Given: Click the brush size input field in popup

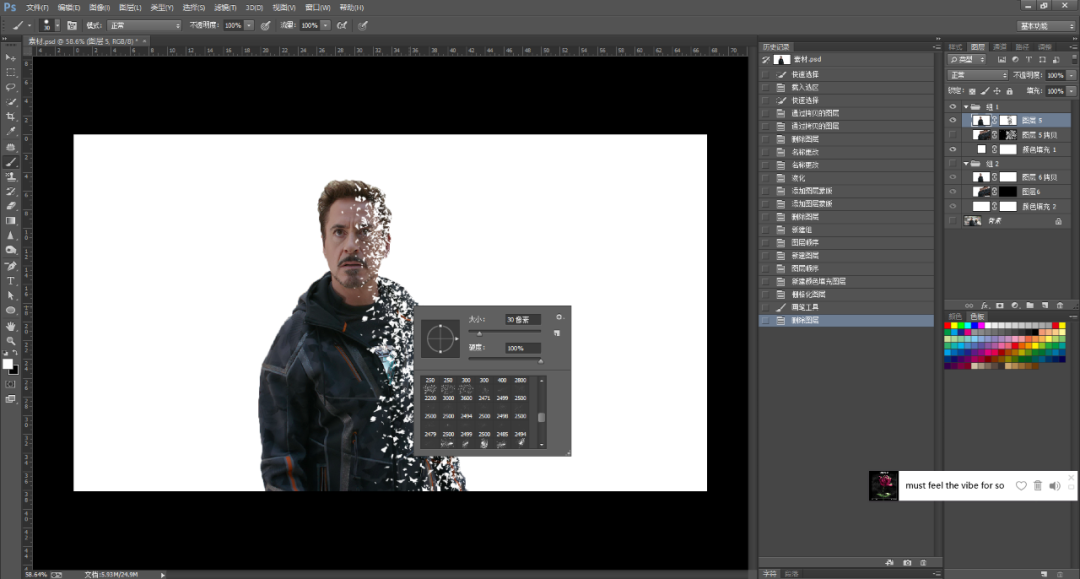Looking at the screenshot, I should click(x=523, y=319).
